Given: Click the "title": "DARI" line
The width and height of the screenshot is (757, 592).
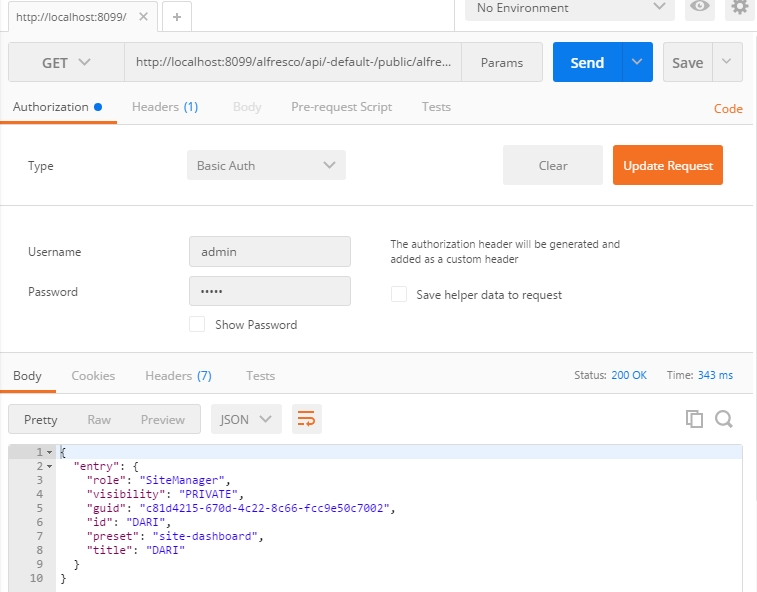Looking at the screenshot, I should [136, 550].
